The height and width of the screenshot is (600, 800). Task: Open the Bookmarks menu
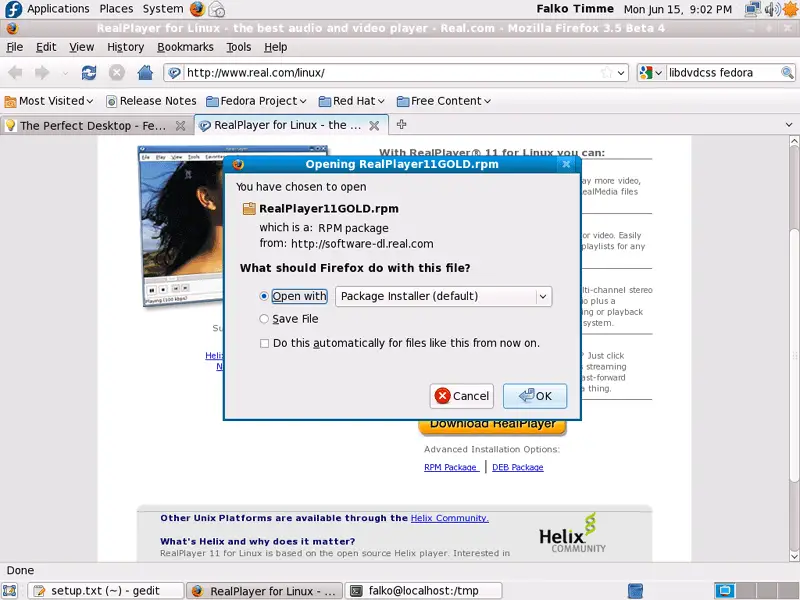click(185, 47)
